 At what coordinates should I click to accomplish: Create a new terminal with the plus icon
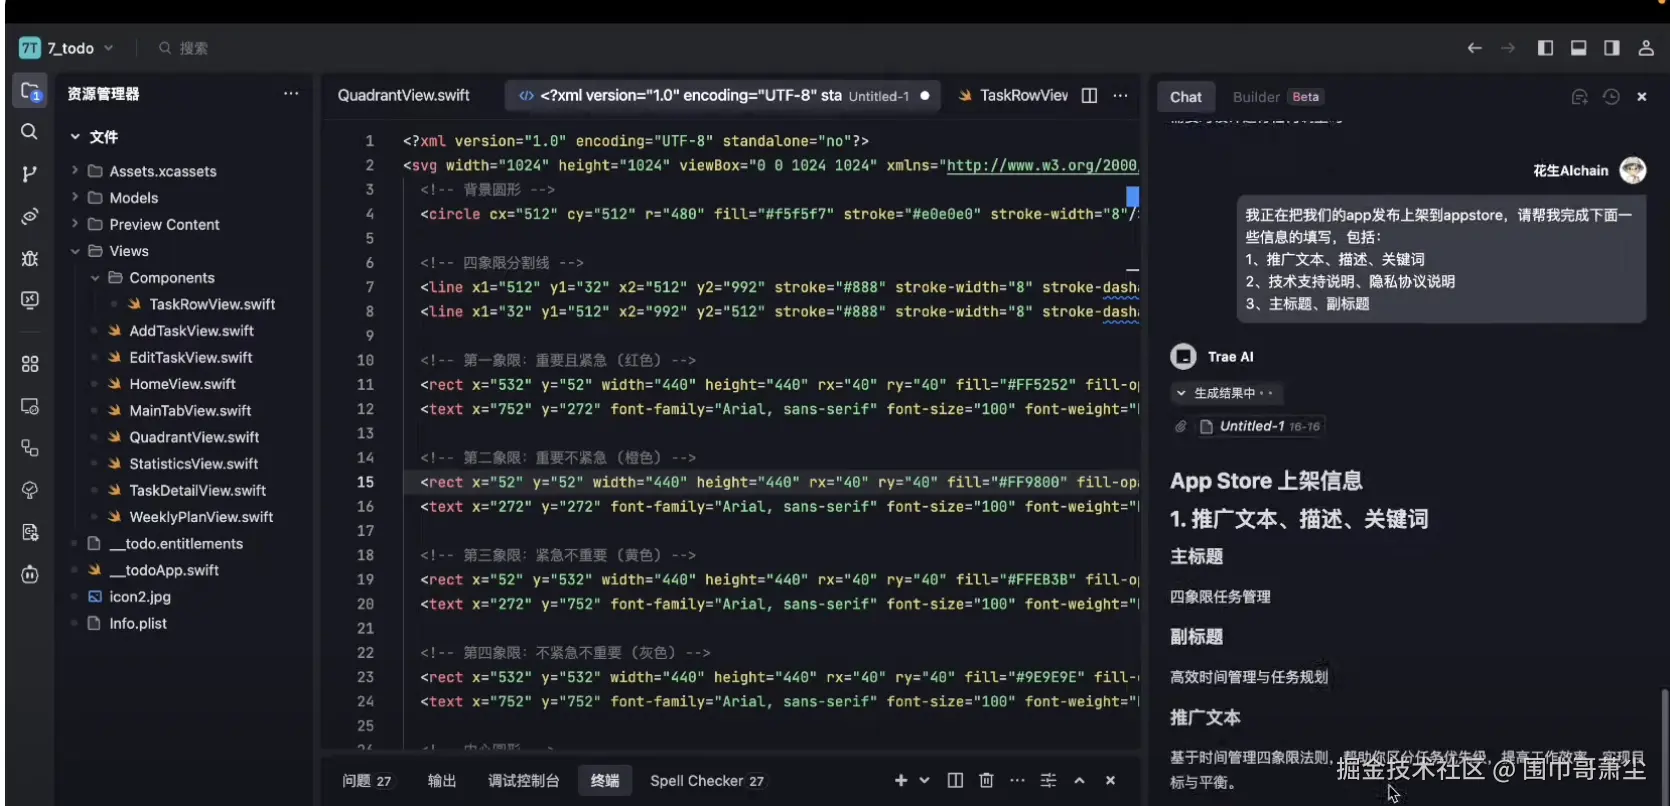tap(901, 780)
